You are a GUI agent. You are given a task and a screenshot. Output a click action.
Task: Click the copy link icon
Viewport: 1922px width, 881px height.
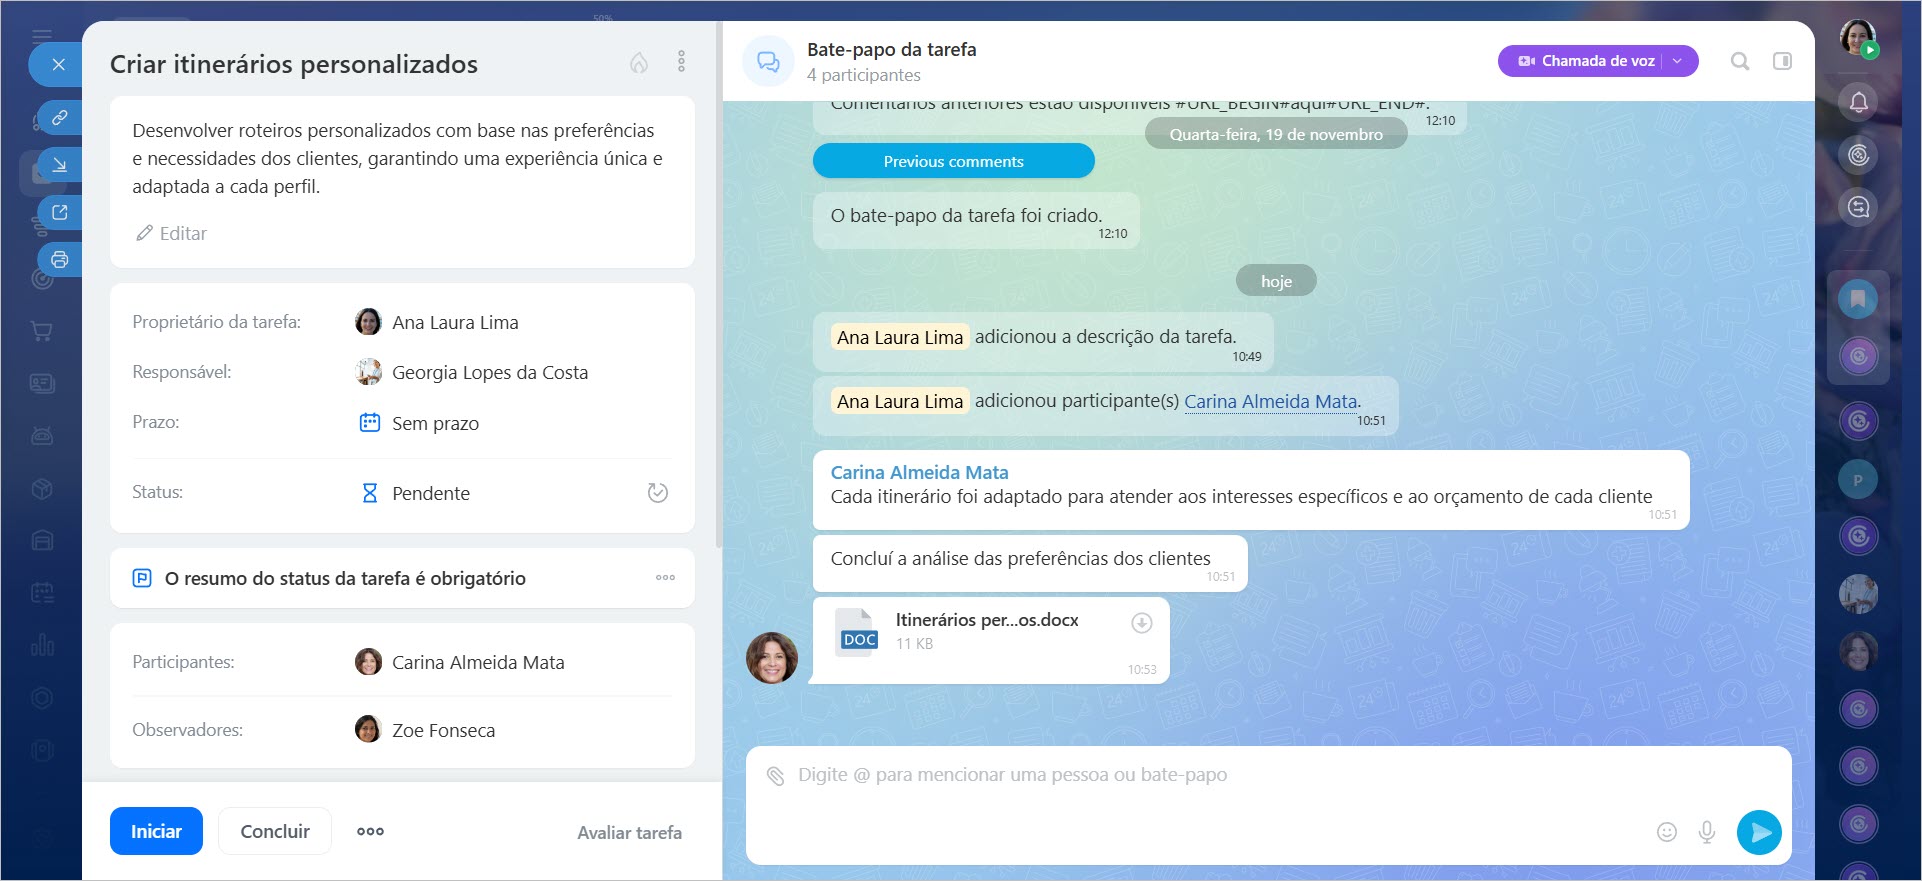click(60, 117)
